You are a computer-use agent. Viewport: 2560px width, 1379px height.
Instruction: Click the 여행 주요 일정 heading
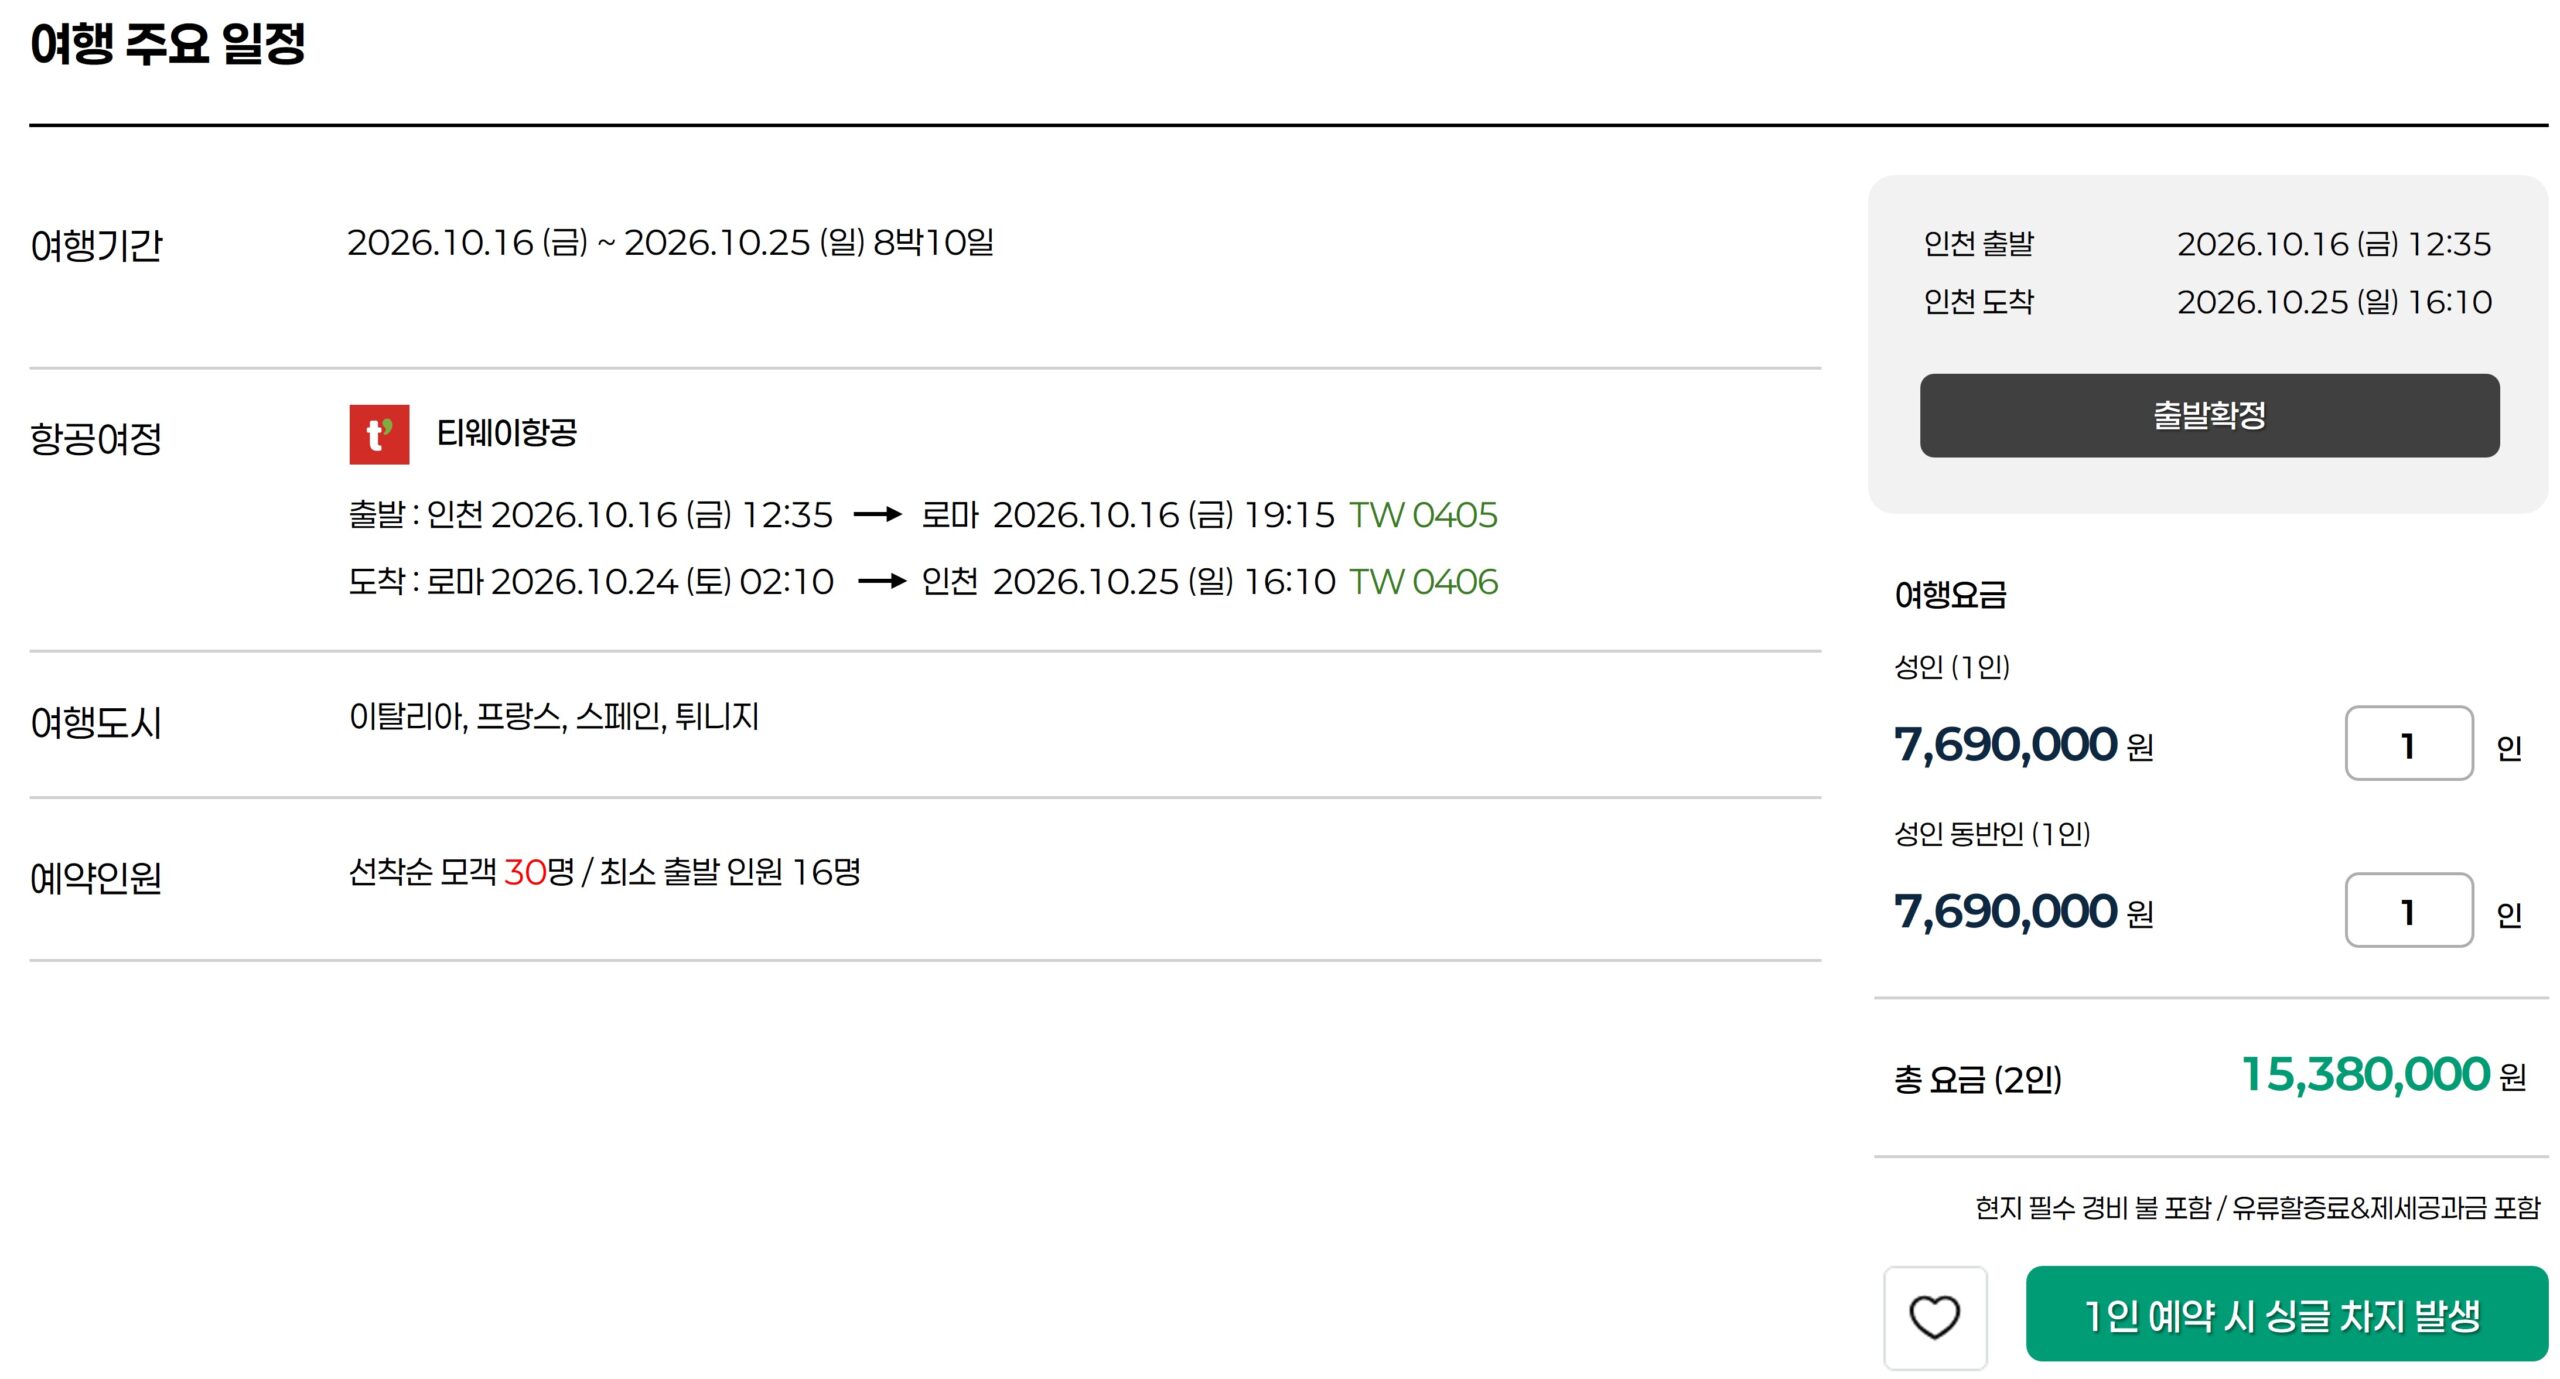pos(168,44)
